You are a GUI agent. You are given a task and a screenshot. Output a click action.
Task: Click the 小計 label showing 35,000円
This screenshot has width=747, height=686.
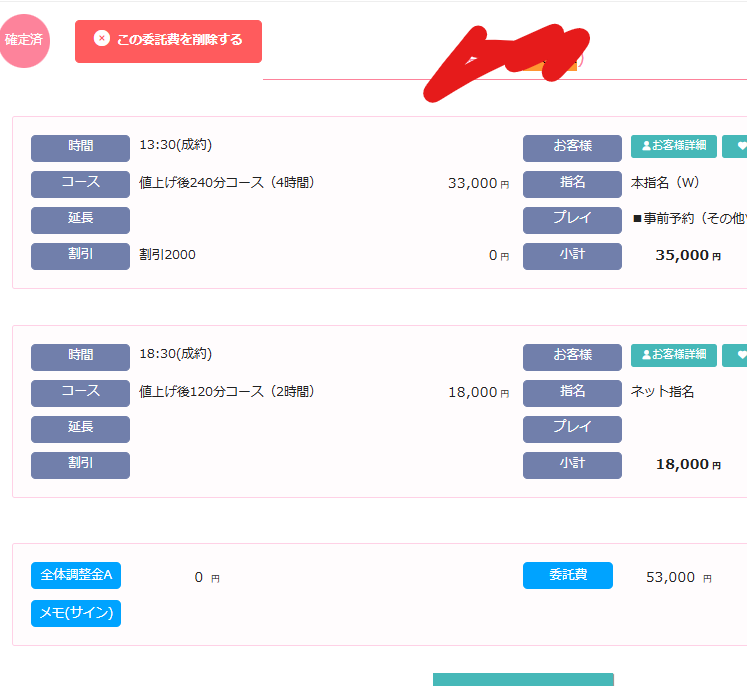pos(572,256)
